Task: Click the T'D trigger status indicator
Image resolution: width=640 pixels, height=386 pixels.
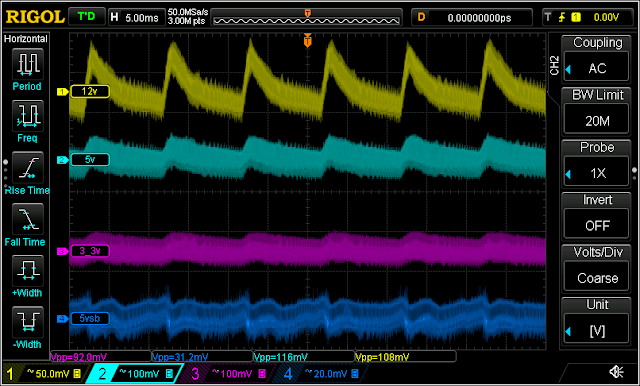Action: tap(87, 17)
